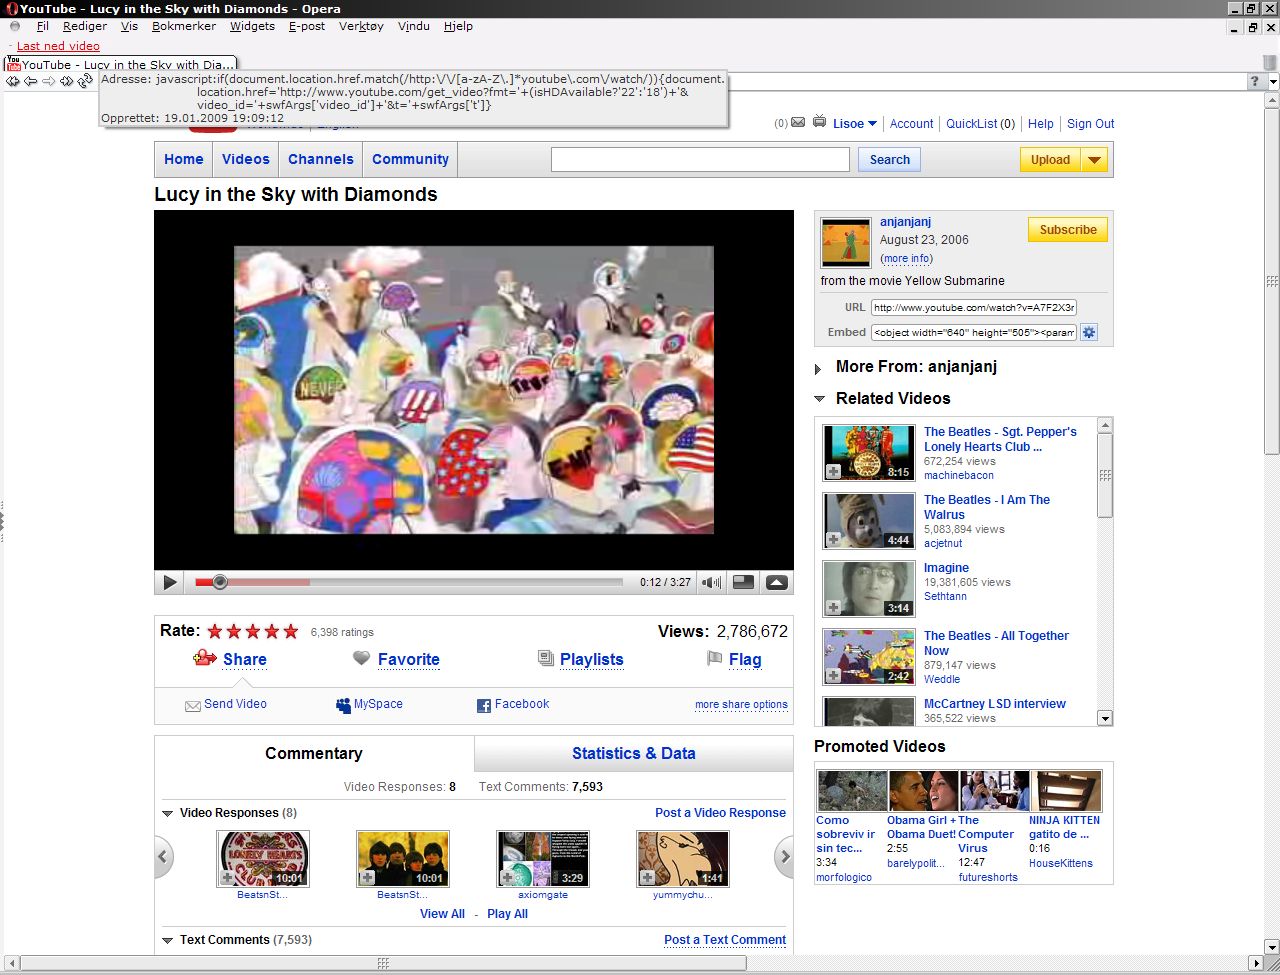Go back with the browser back arrow
The height and width of the screenshot is (975, 1280).
tap(31, 81)
